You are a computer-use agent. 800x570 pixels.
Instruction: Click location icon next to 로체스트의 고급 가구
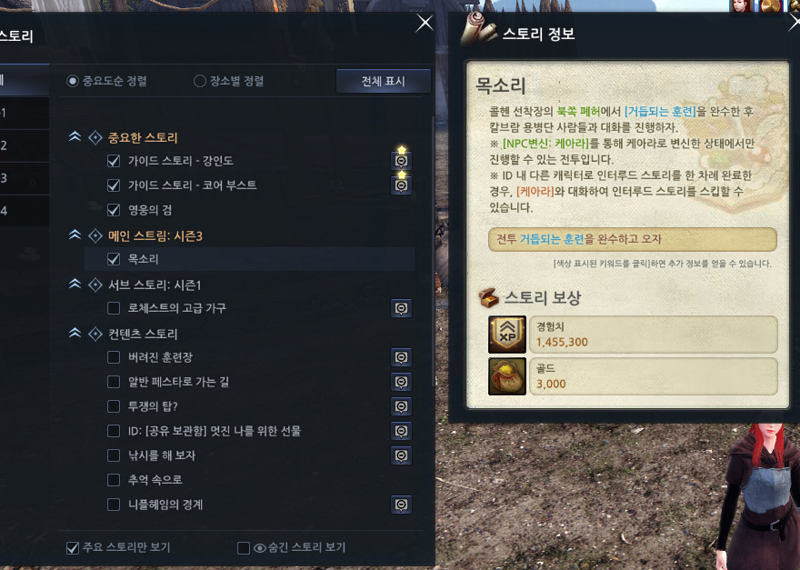click(x=402, y=308)
